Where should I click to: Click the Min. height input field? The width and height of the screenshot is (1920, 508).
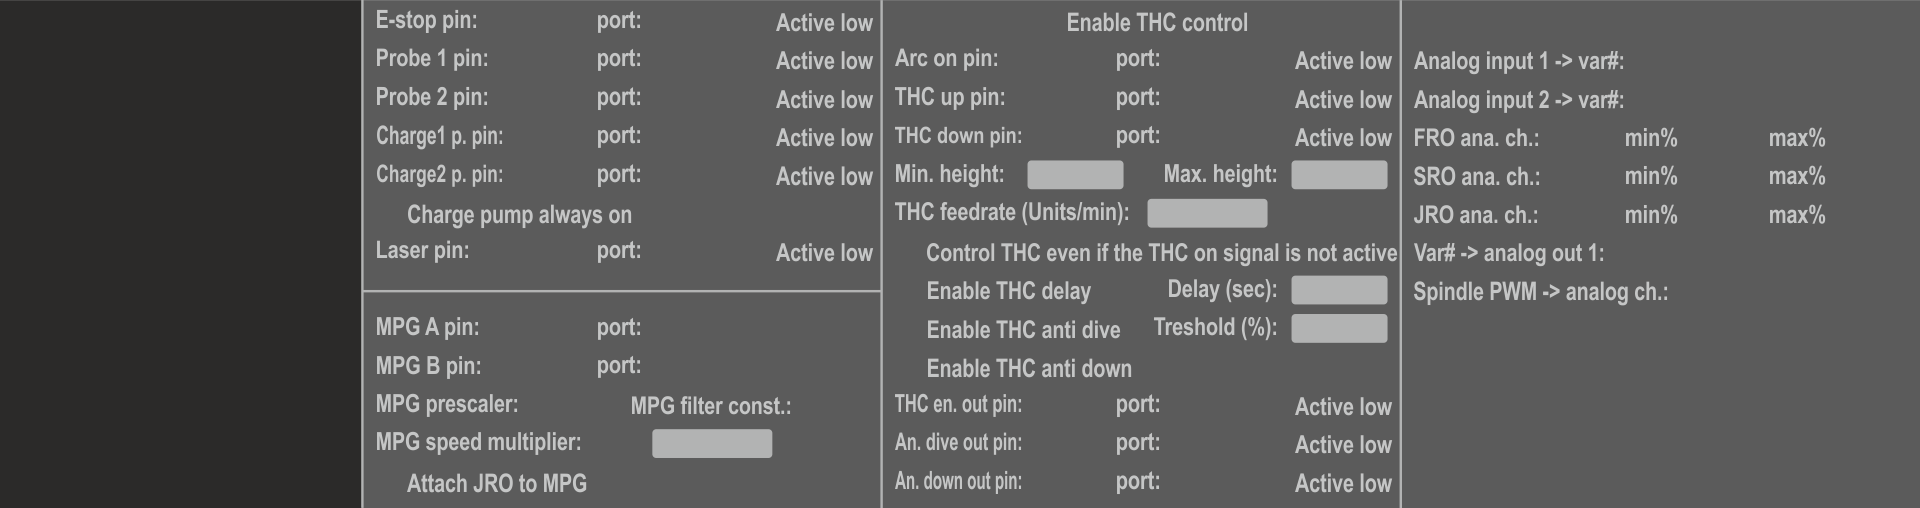point(1075,175)
